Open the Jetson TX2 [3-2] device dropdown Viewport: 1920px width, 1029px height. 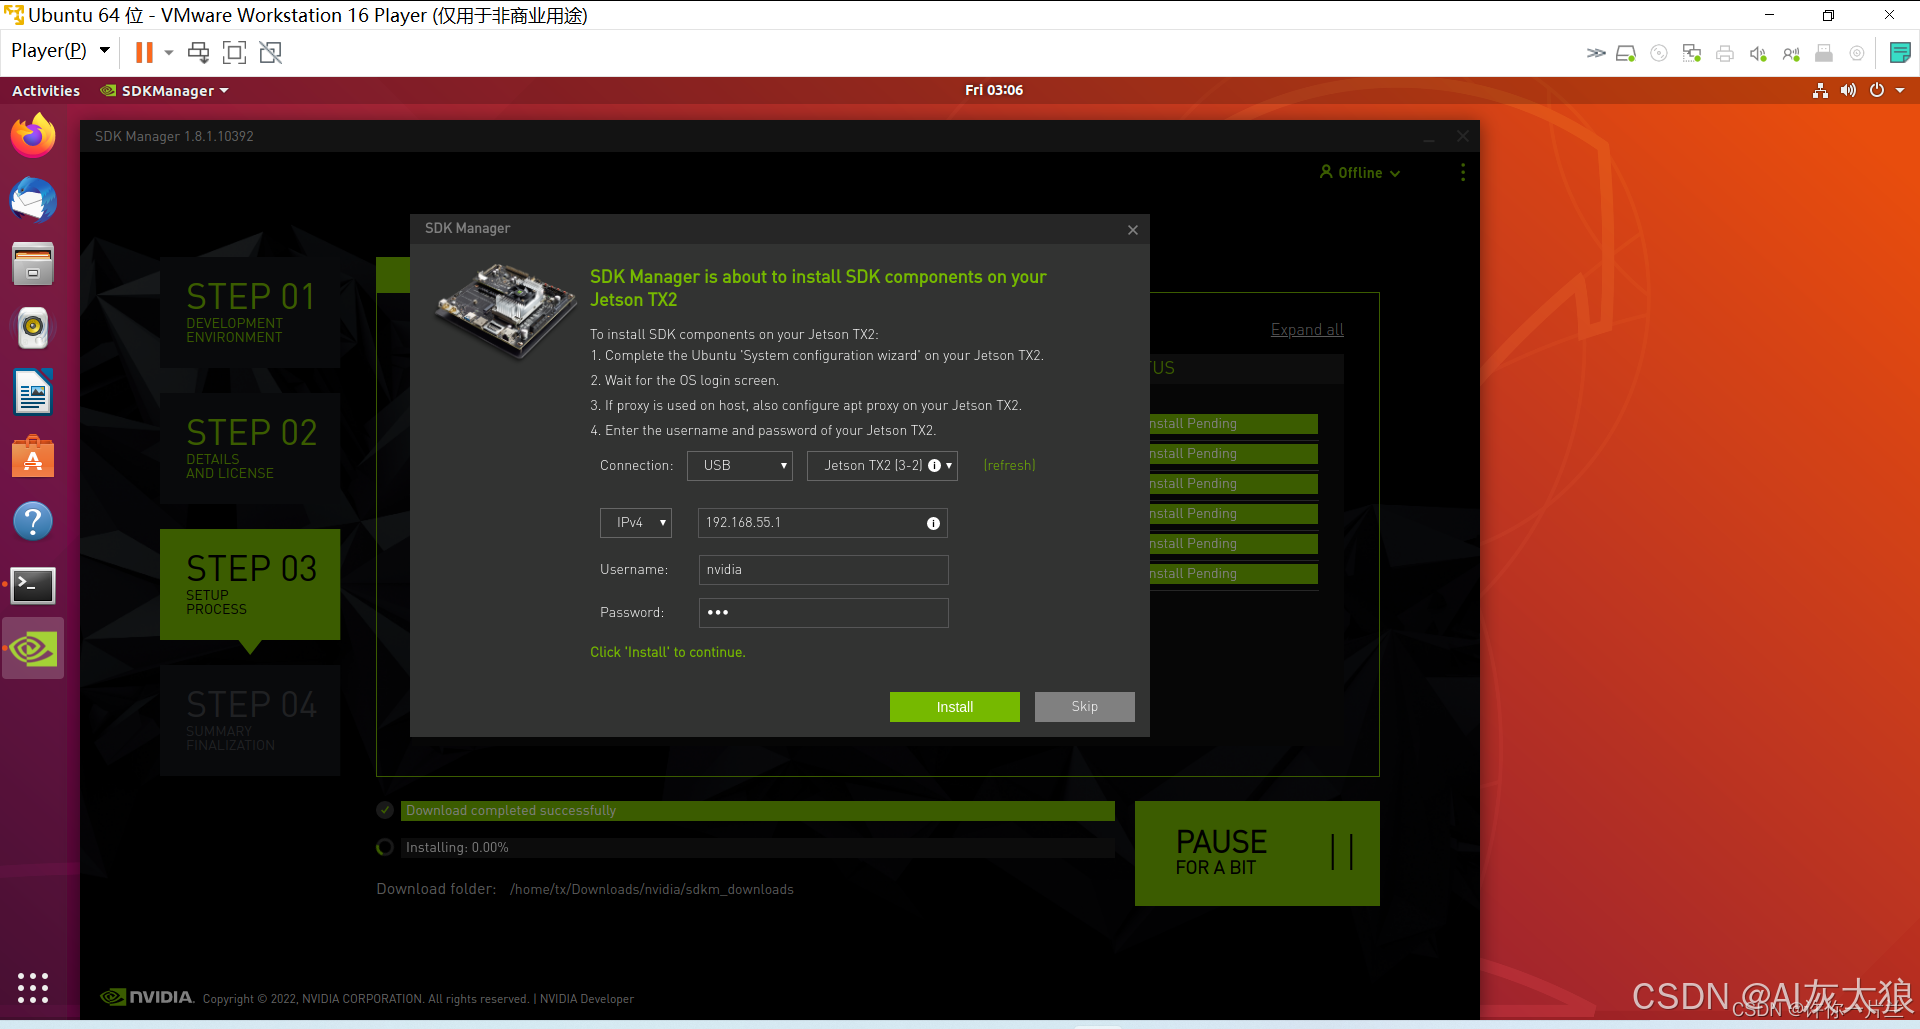(881, 465)
